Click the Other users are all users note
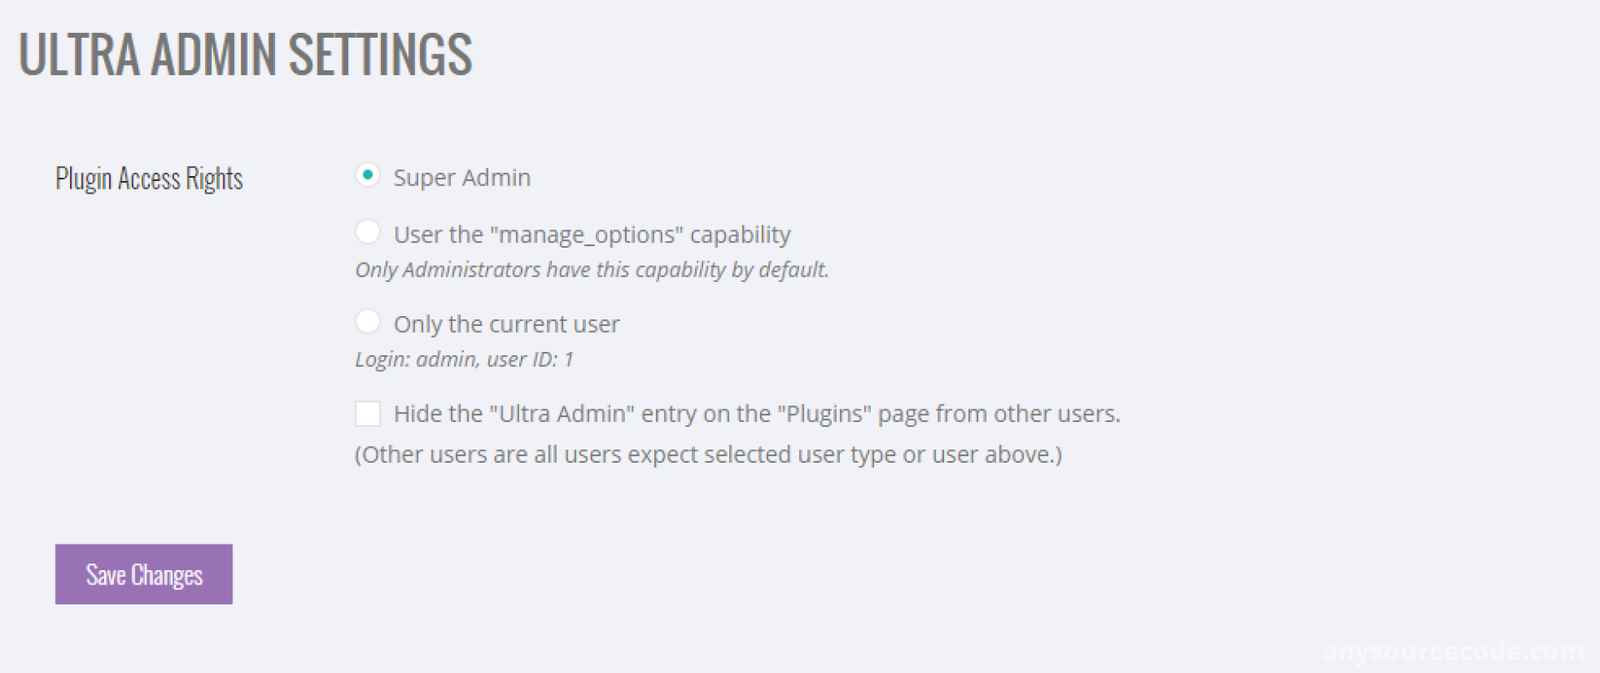Image resolution: width=1600 pixels, height=673 pixels. [x=709, y=455]
